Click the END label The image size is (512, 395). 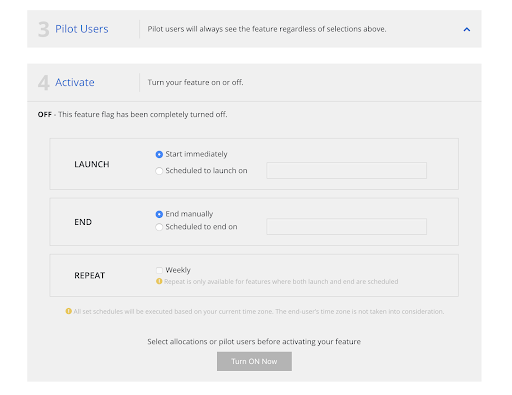tap(83, 222)
